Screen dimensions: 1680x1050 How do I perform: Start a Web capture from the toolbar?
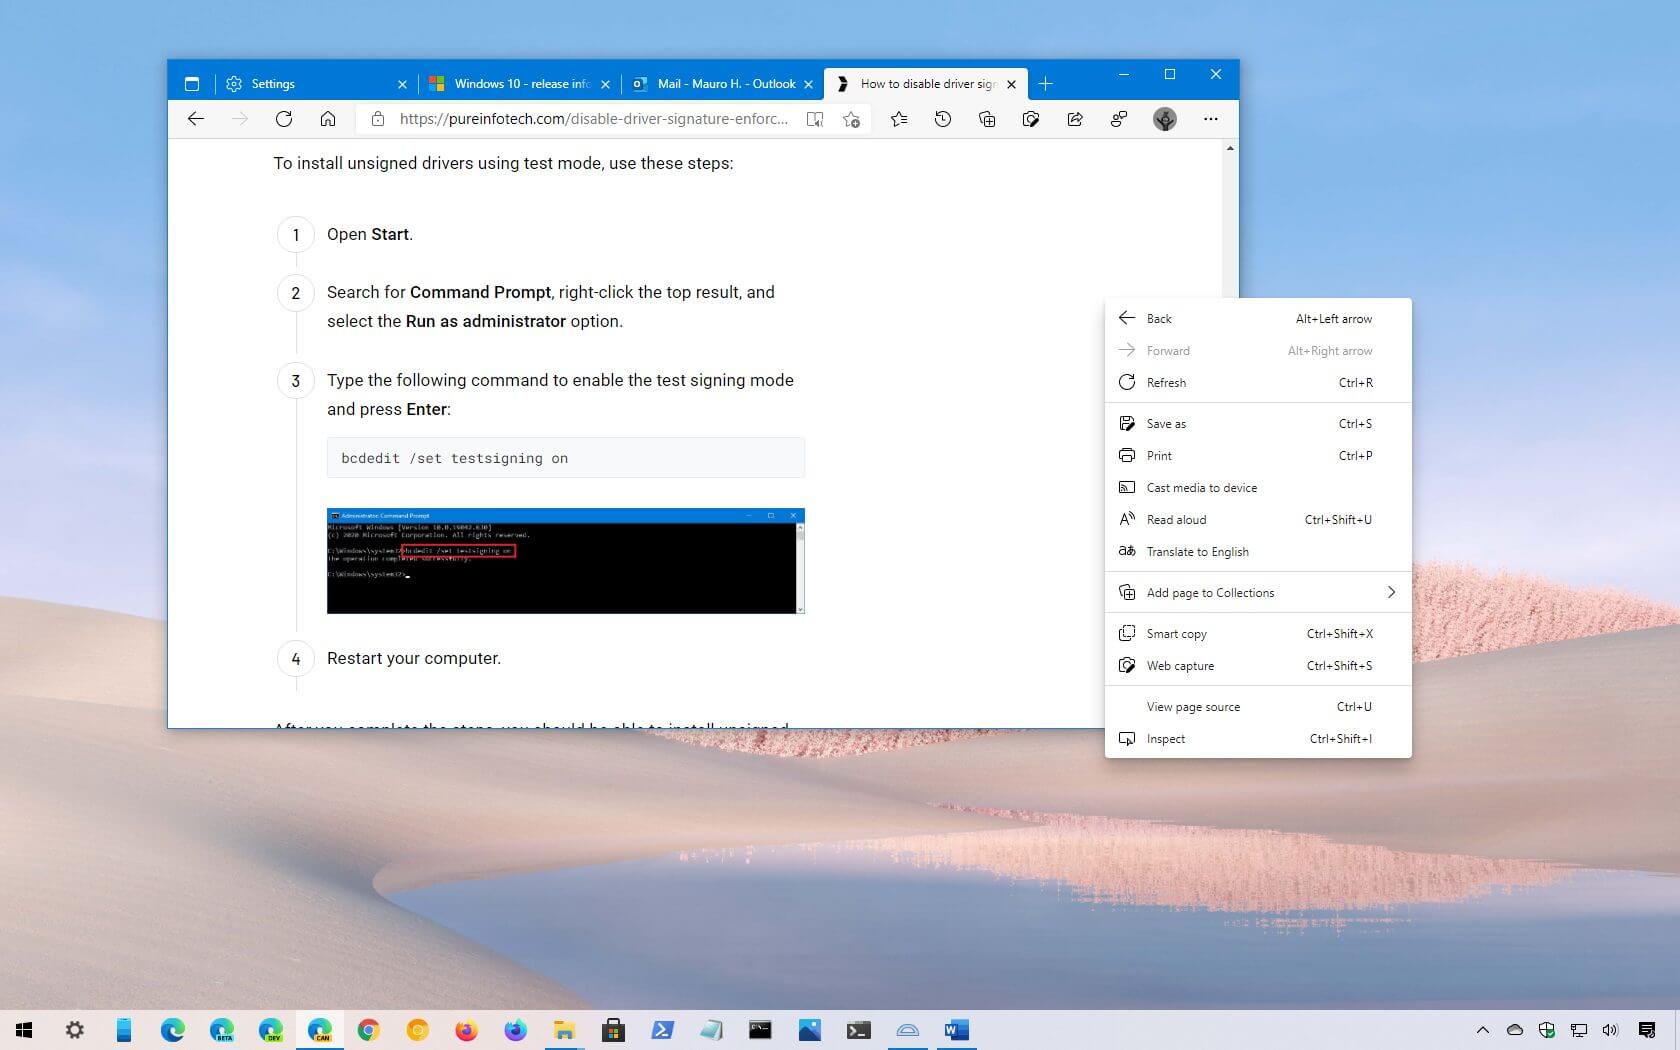point(1031,119)
